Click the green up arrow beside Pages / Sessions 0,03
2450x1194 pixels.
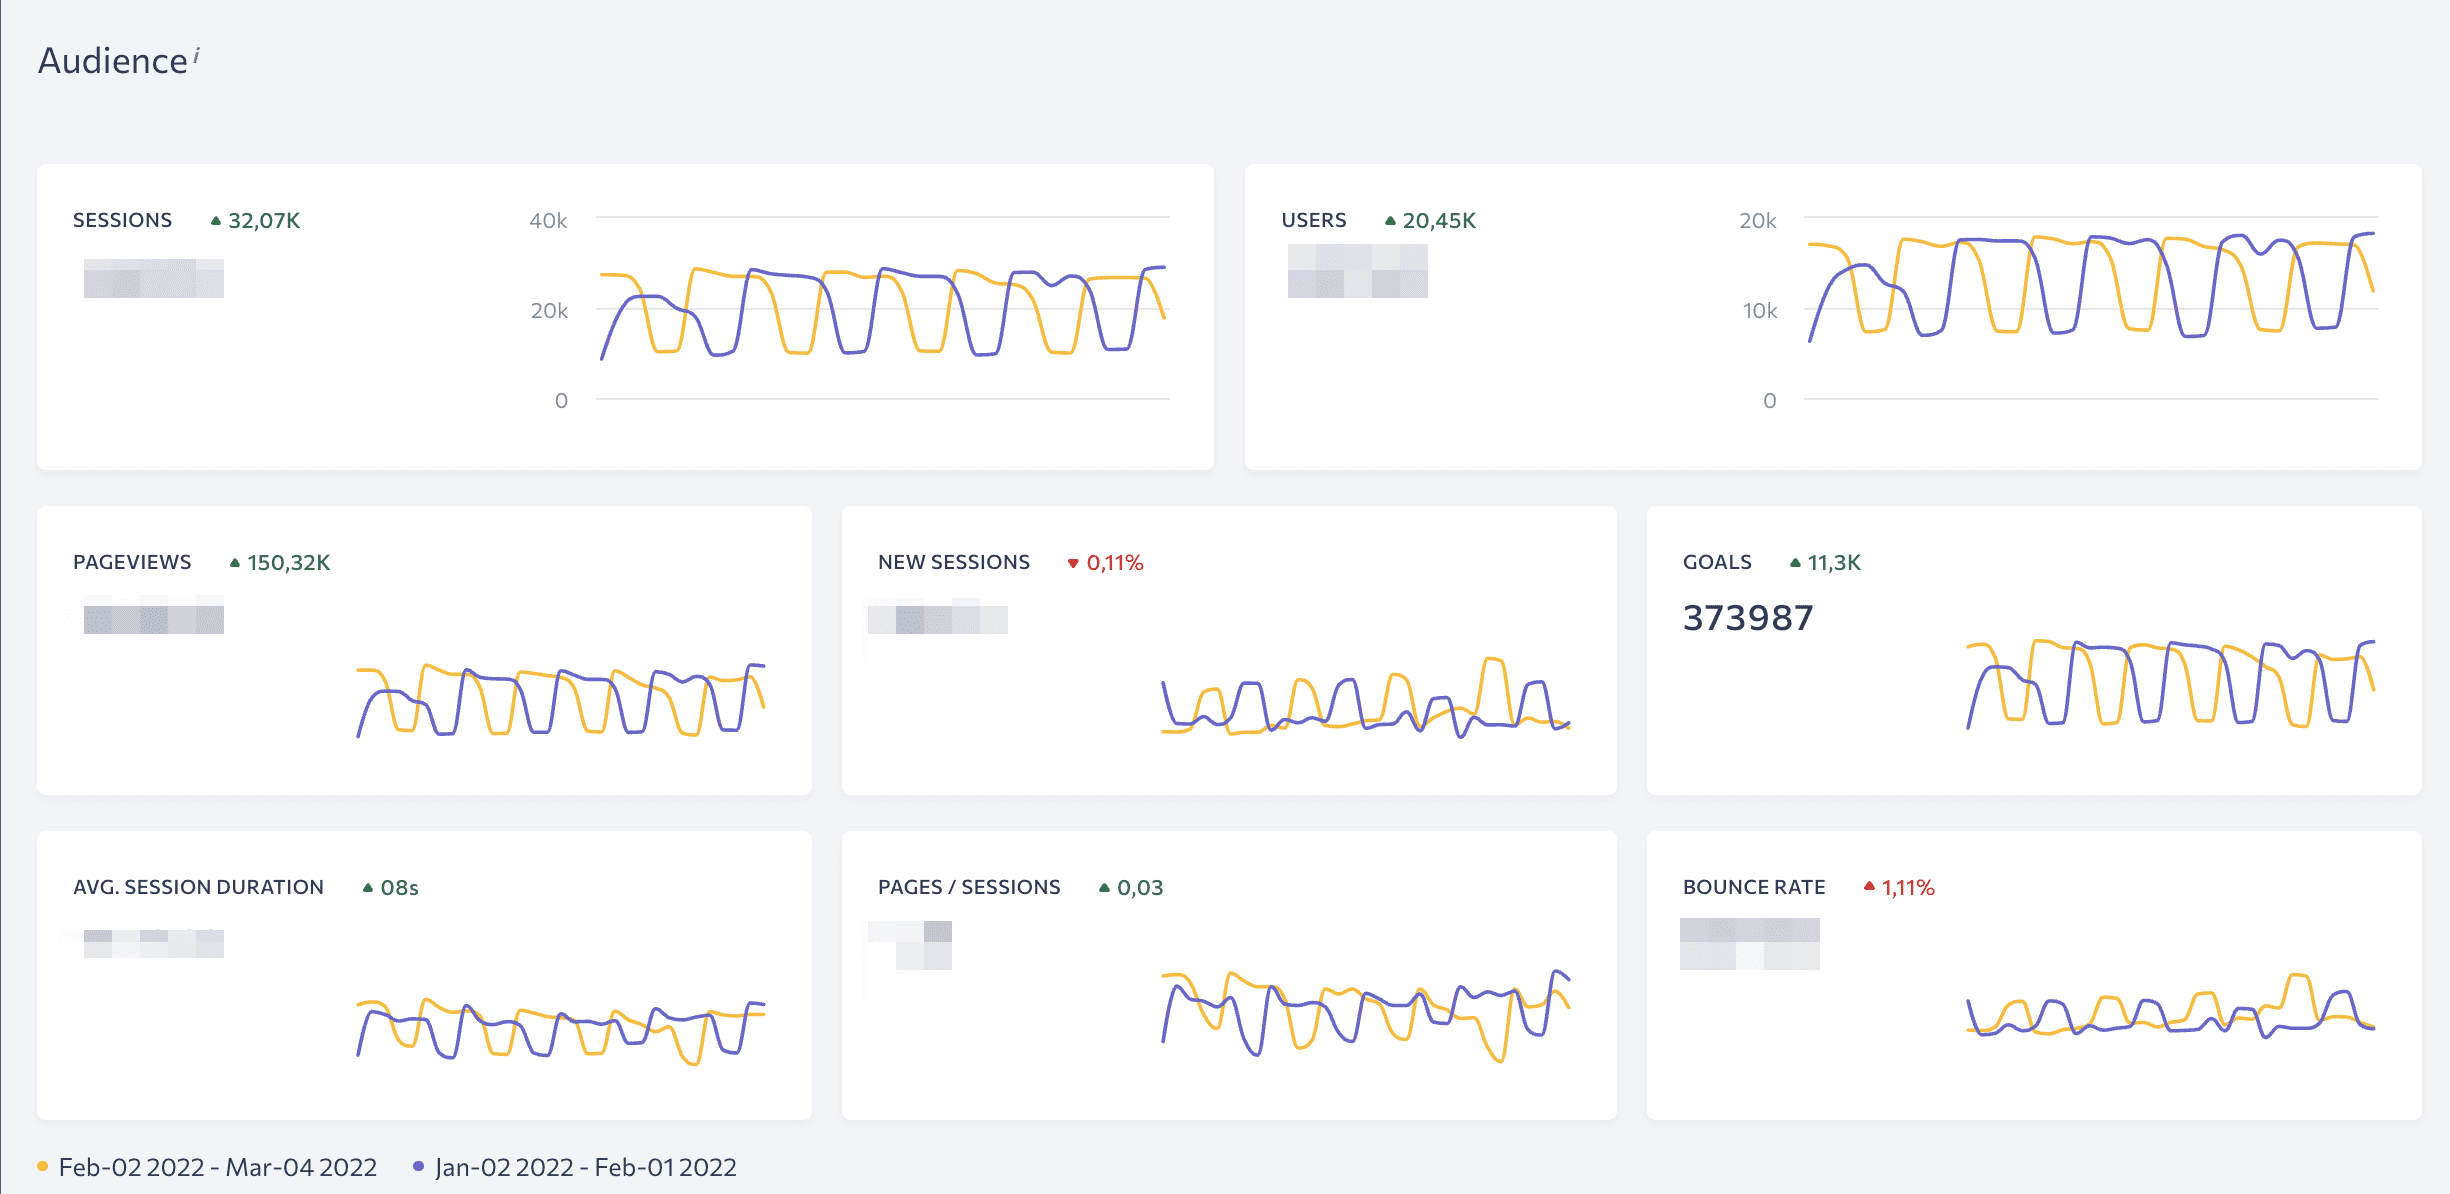(1105, 888)
